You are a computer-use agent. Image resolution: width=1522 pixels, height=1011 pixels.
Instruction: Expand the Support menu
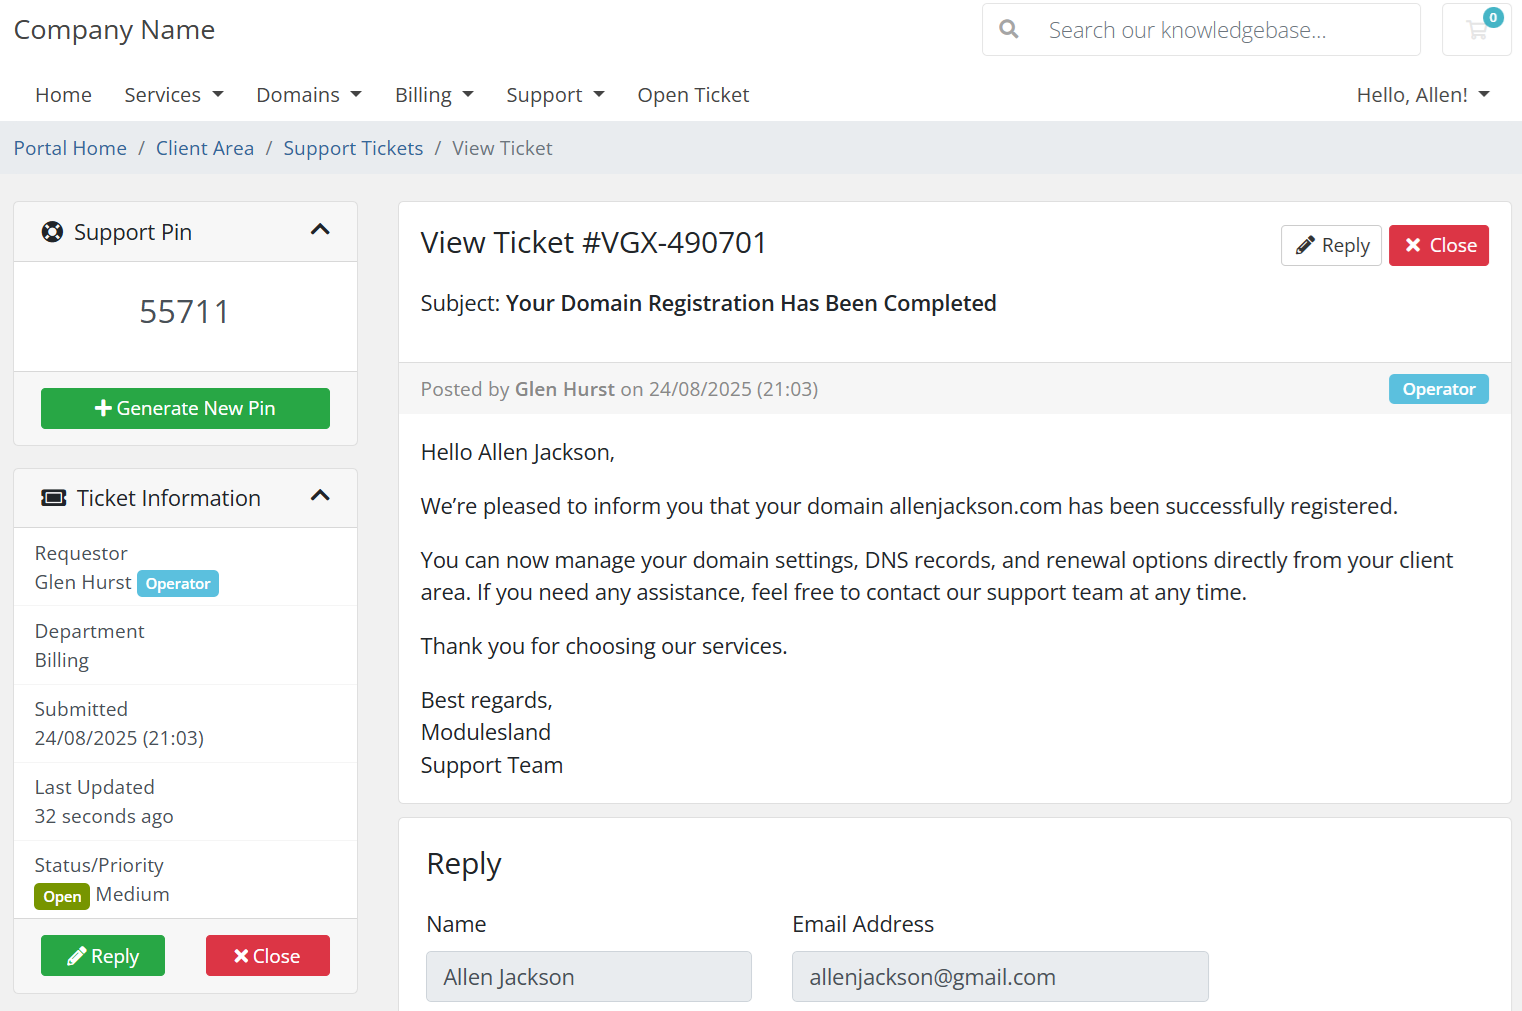555,95
